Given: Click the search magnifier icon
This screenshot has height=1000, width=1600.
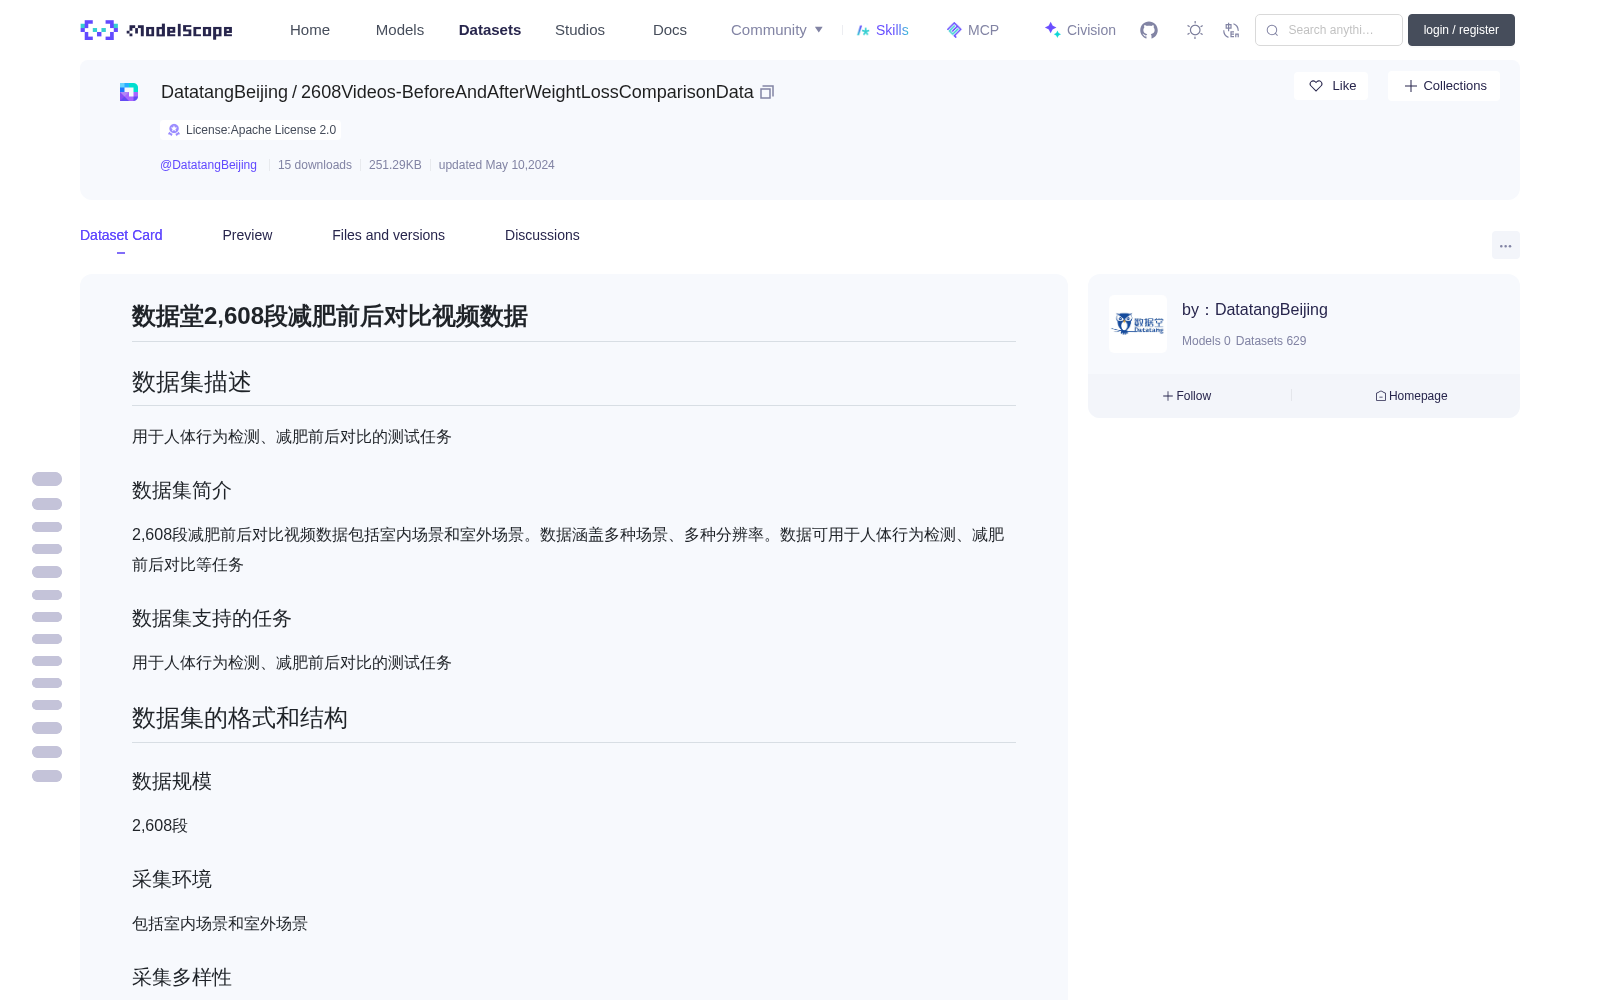Looking at the screenshot, I should pyautogui.click(x=1272, y=30).
